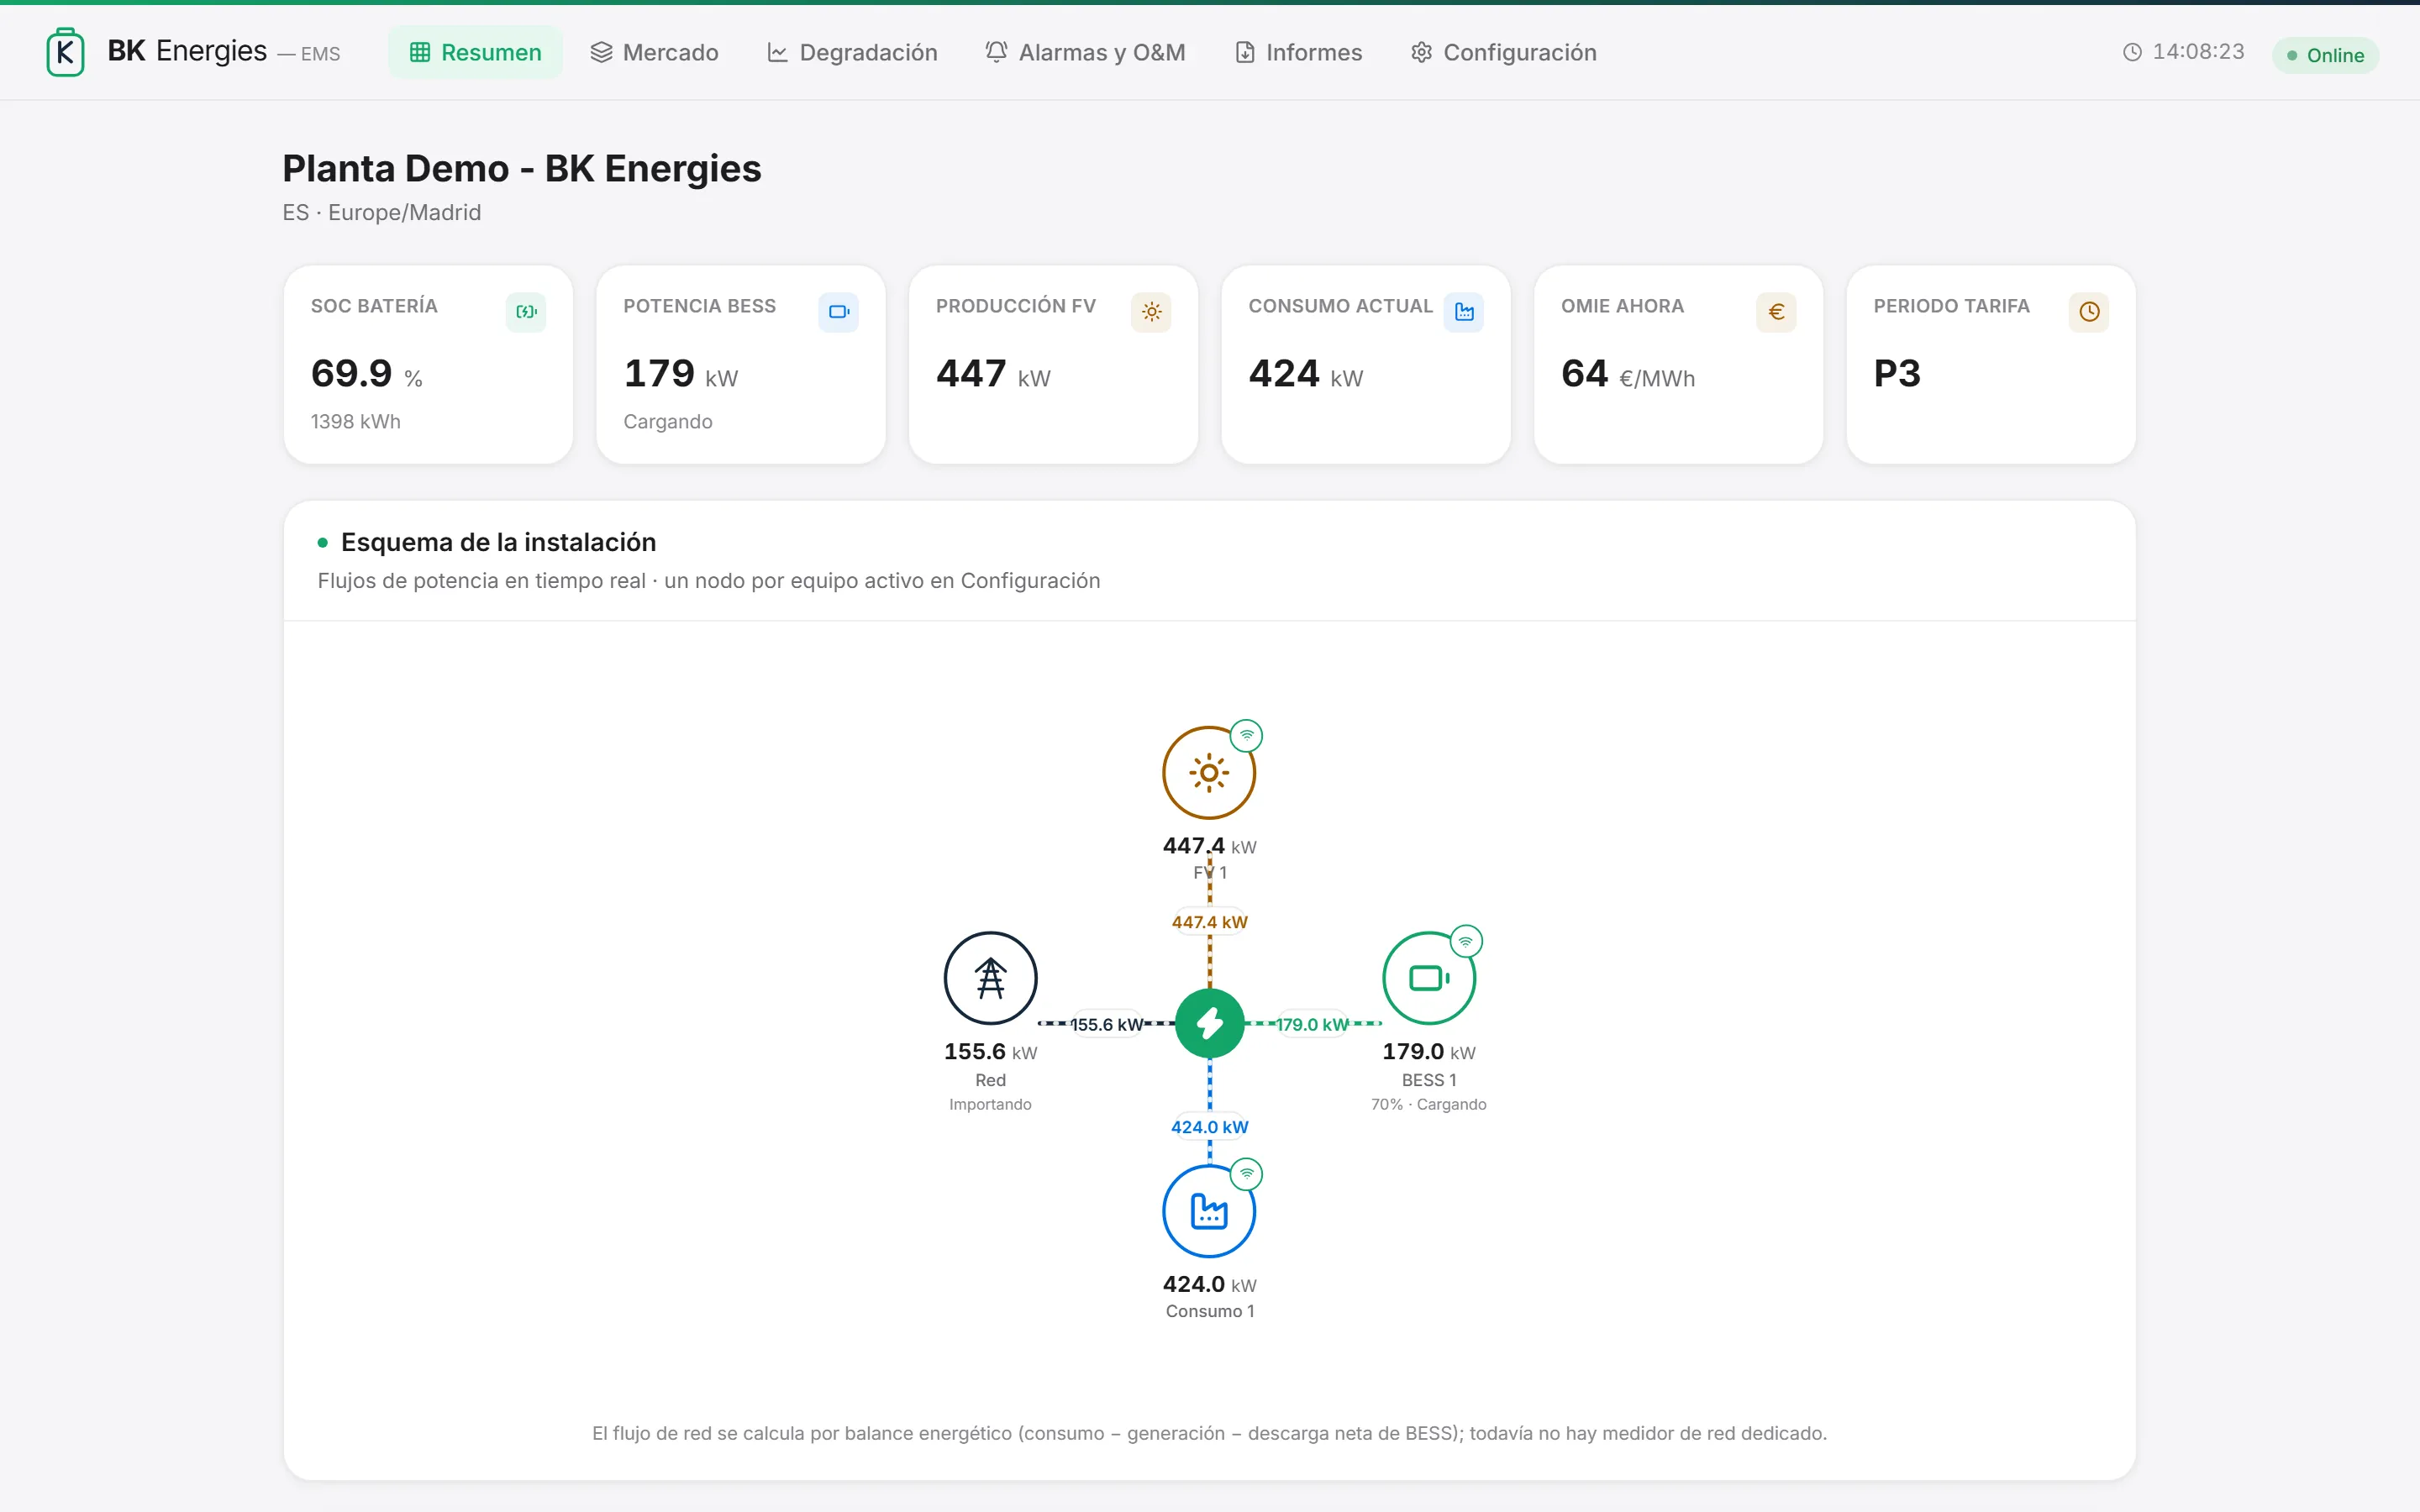Select the FV 1 solar node
The height and width of the screenshot is (1512, 2420).
click(1209, 773)
